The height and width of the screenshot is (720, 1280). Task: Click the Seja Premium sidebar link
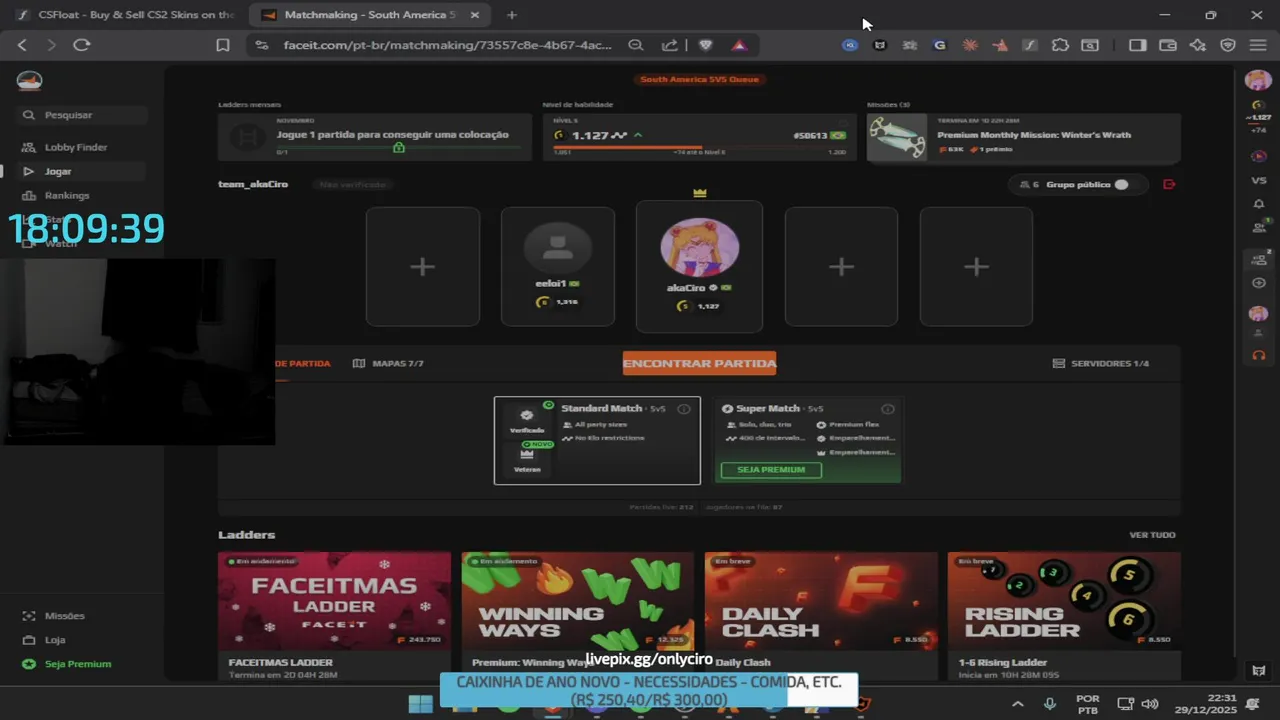(77, 664)
